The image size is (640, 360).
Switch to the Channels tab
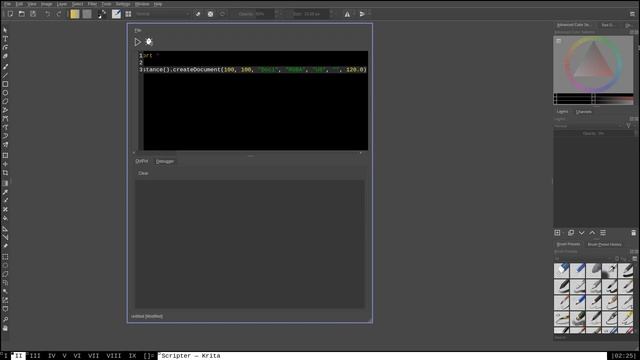tap(584, 111)
